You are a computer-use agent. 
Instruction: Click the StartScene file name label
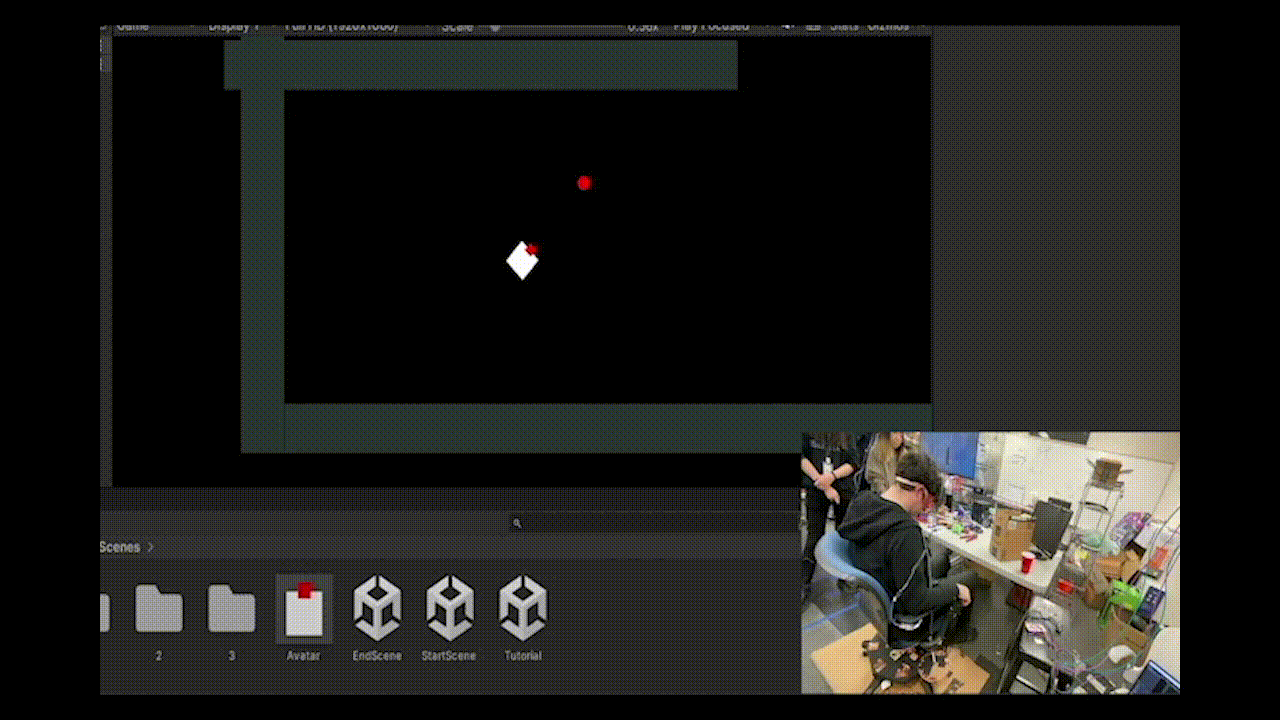click(449, 656)
